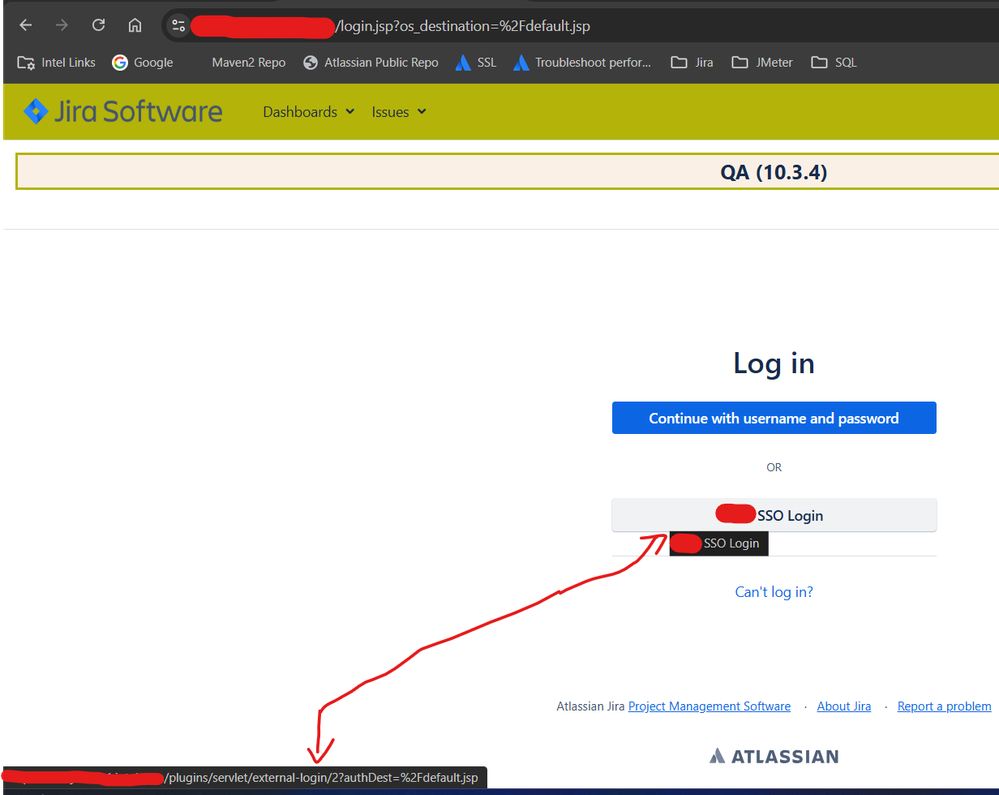Open the browser home page icon

[134, 25]
